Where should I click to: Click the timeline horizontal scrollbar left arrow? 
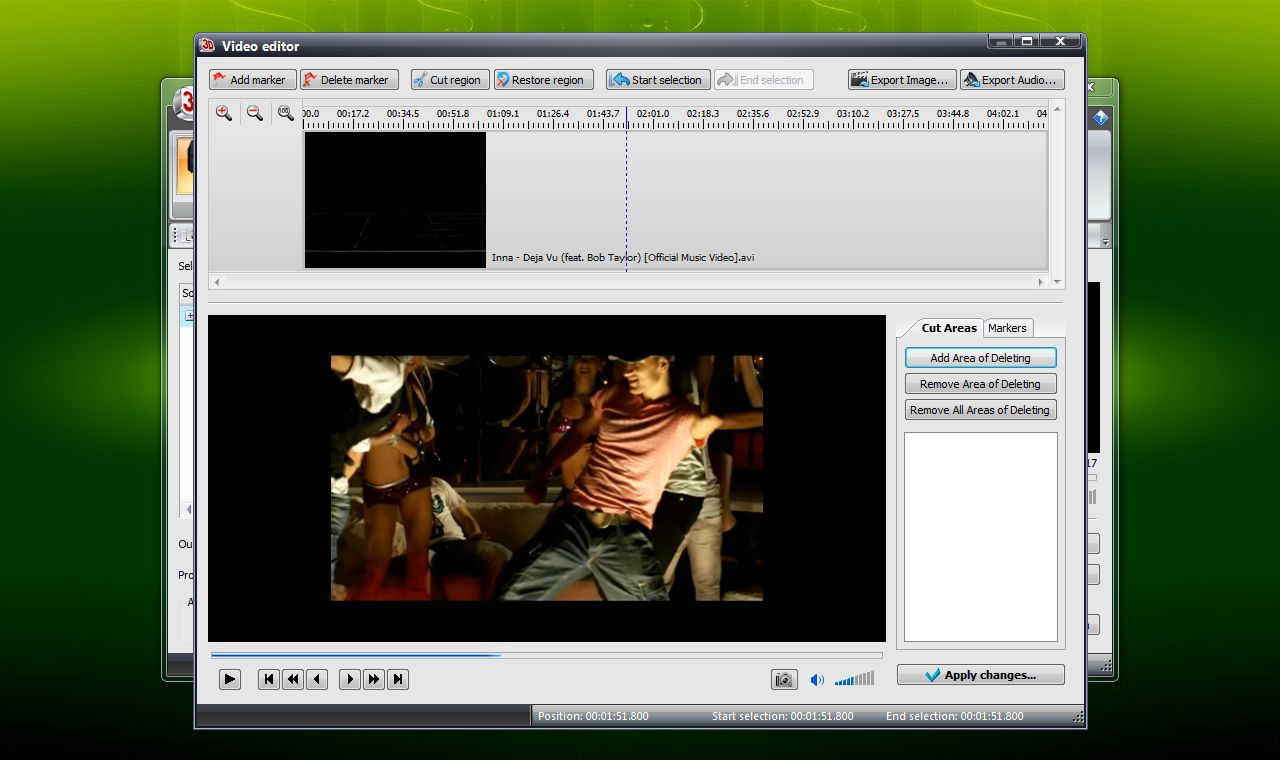pyautogui.click(x=217, y=283)
